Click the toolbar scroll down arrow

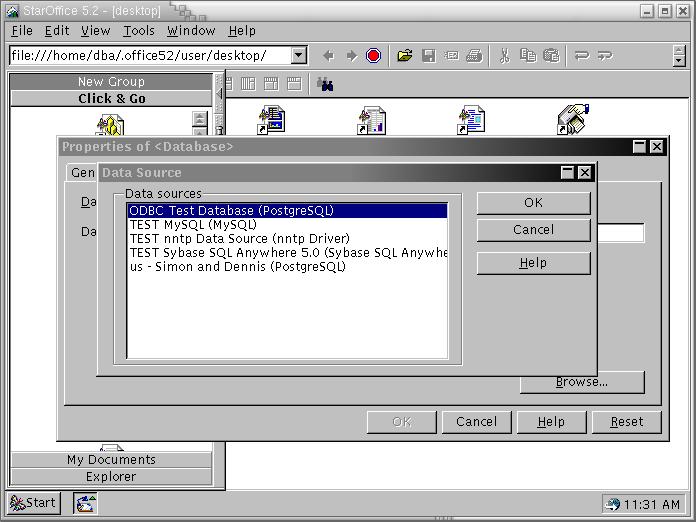tap(679, 61)
